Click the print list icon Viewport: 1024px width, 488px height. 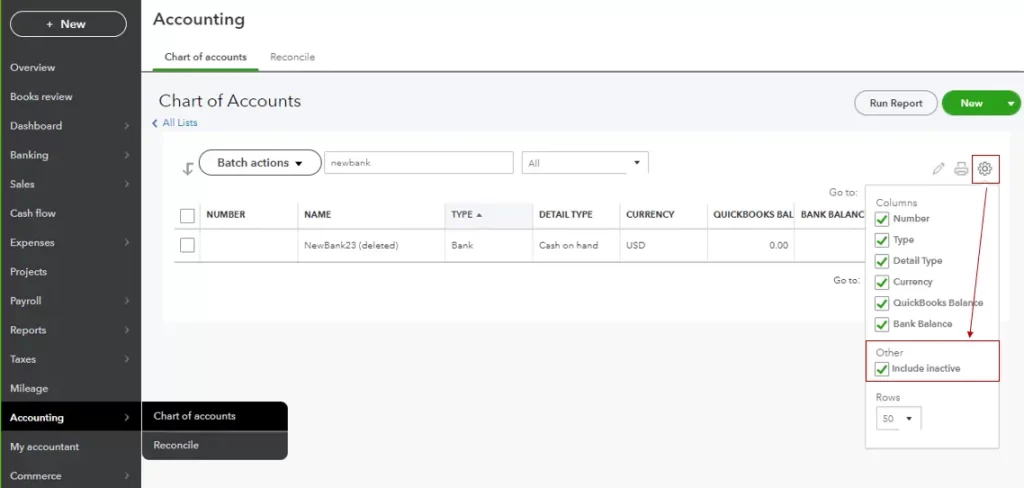(x=961, y=169)
